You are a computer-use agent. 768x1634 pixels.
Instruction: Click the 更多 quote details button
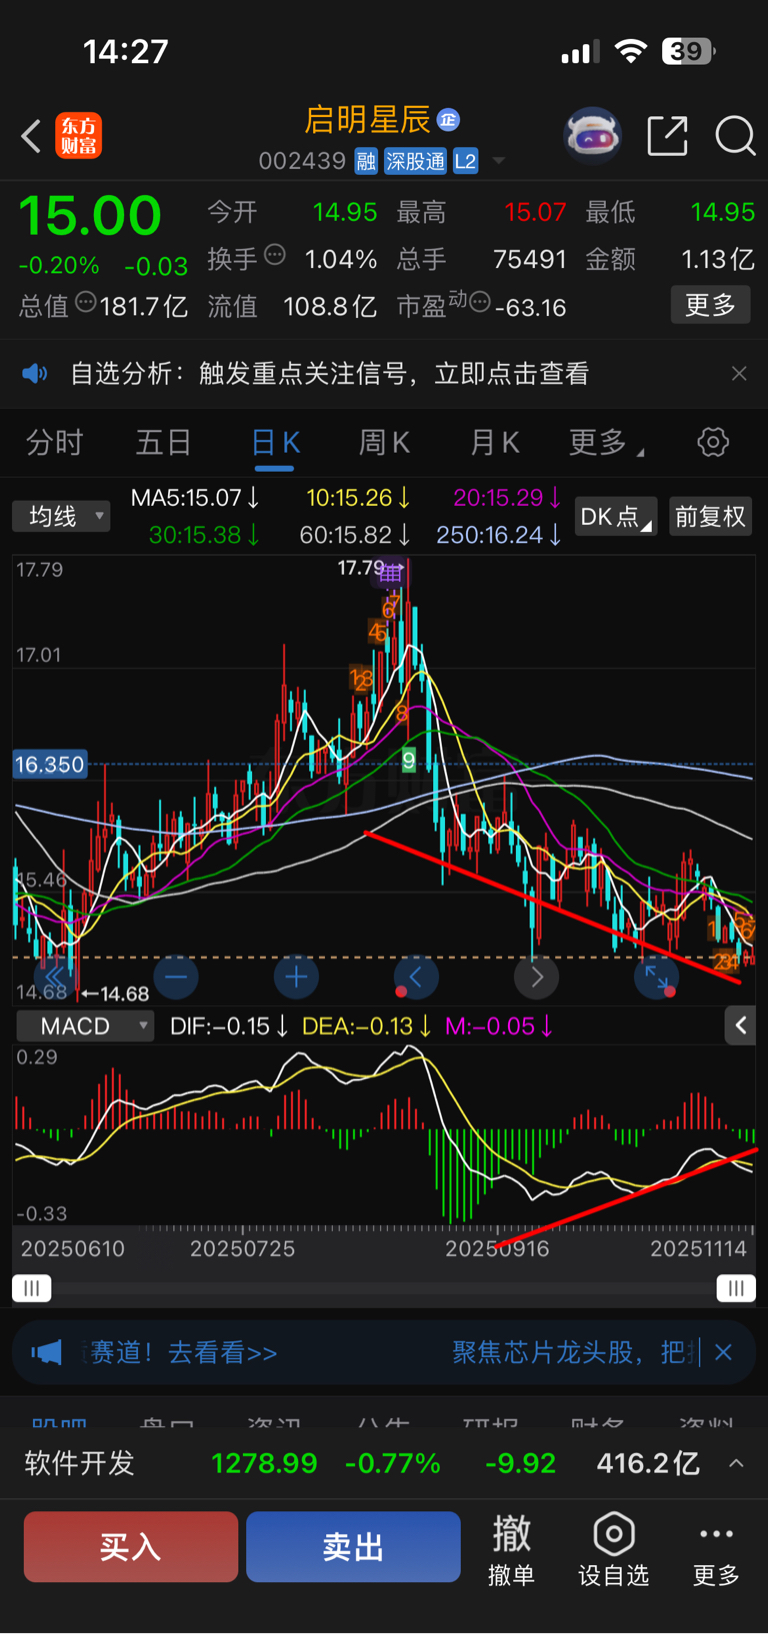710,304
